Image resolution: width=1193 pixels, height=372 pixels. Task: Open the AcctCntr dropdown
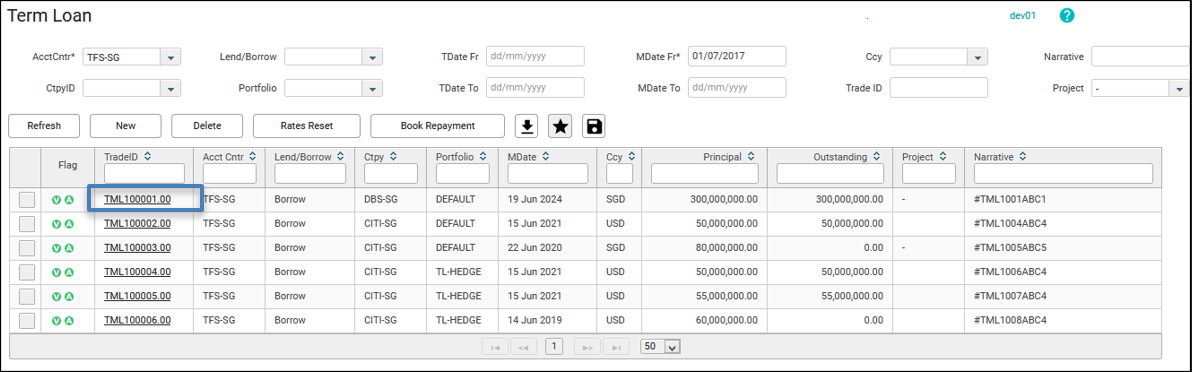[x=170, y=57]
